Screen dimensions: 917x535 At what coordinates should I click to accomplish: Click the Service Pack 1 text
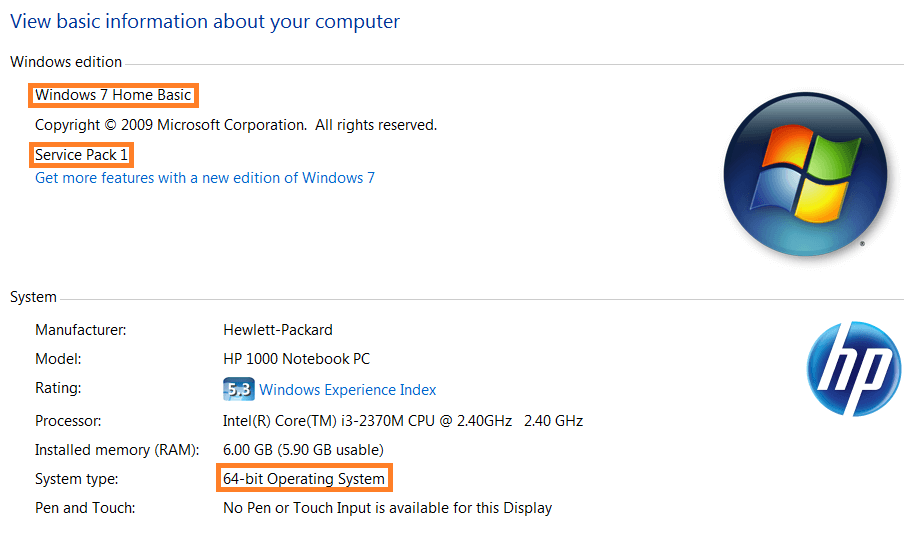(81, 155)
